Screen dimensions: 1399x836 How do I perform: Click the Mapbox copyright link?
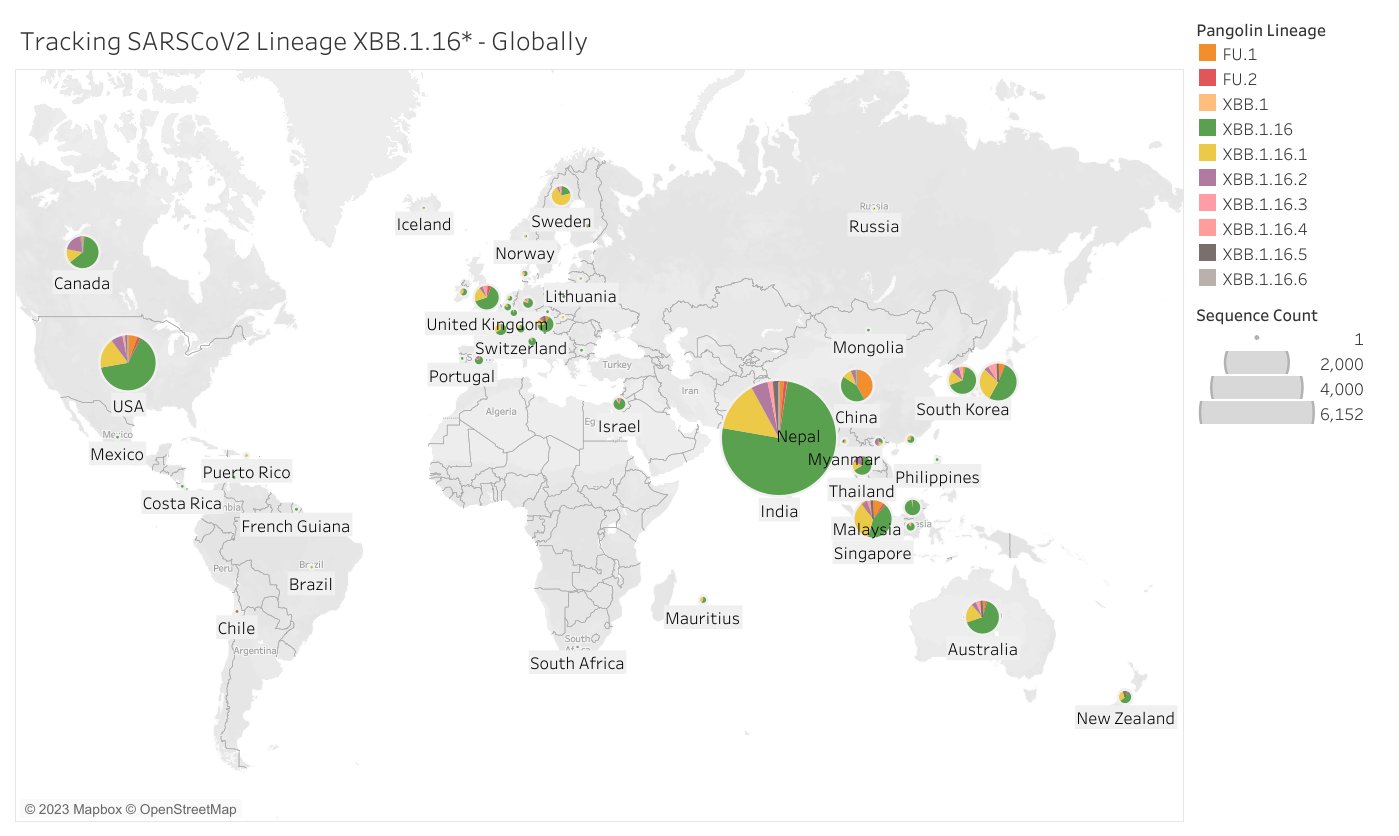pos(75,809)
